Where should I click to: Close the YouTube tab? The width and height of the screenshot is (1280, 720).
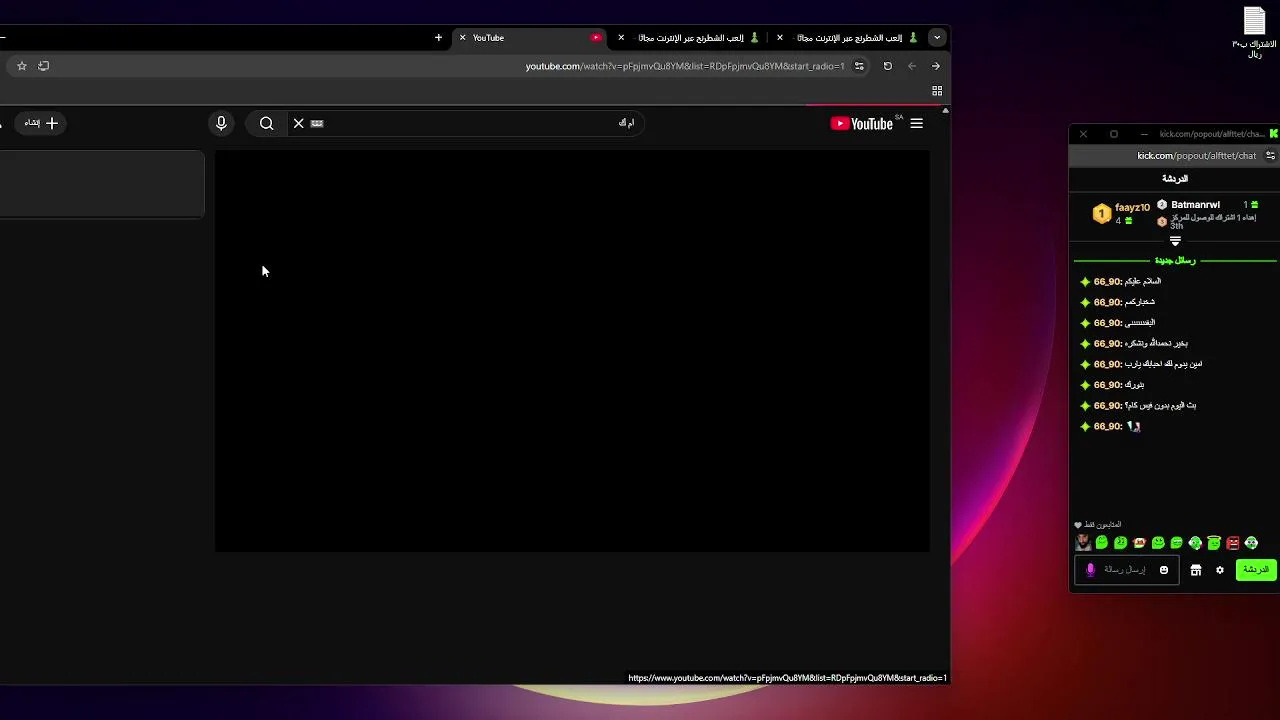point(462,38)
